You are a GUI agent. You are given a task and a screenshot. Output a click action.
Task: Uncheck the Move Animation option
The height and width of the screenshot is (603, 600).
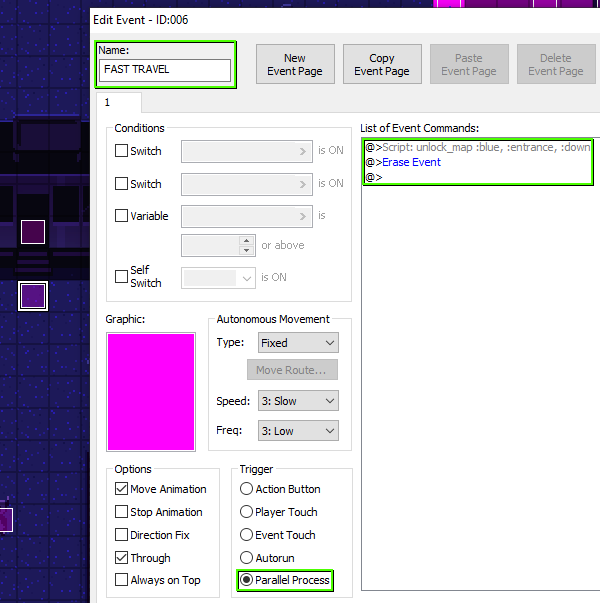click(122, 489)
